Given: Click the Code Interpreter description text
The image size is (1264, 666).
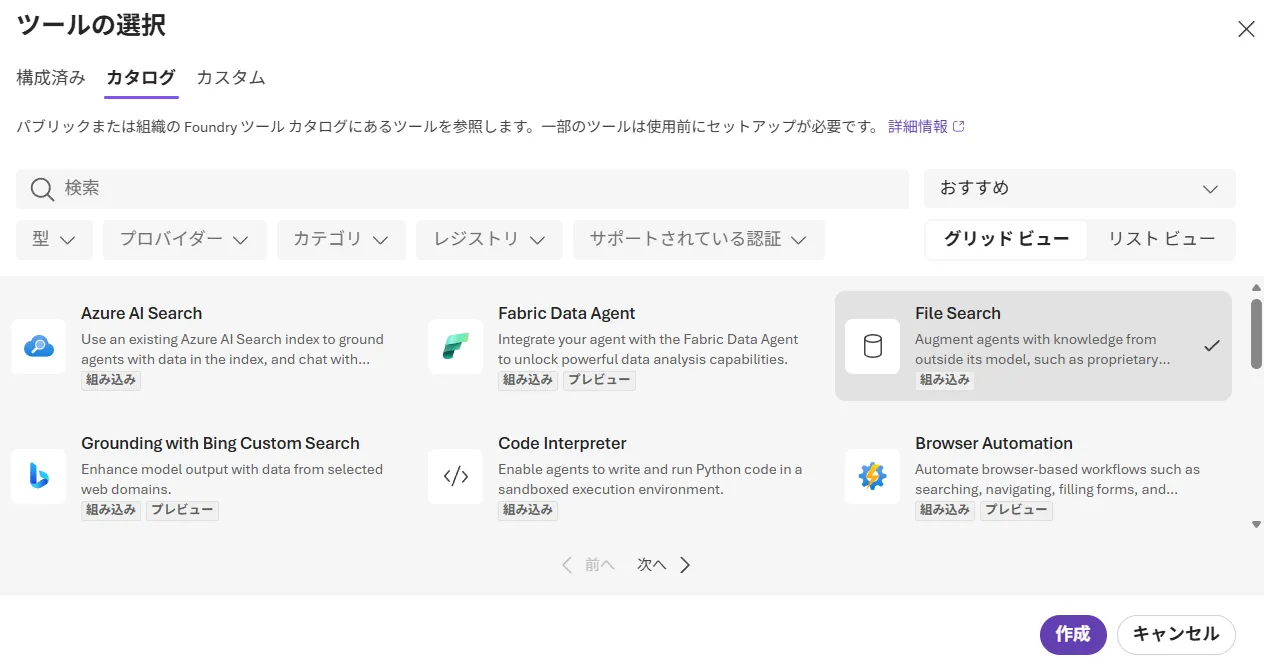Looking at the screenshot, I should pyautogui.click(x=650, y=480).
